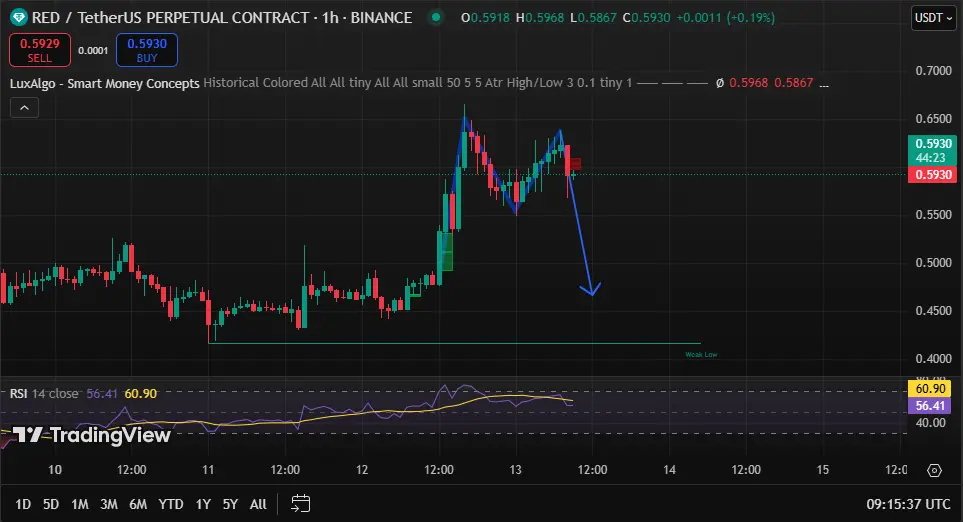Click the 0.0001 spread value
This screenshot has width=963, height=522.
[93, 50]
